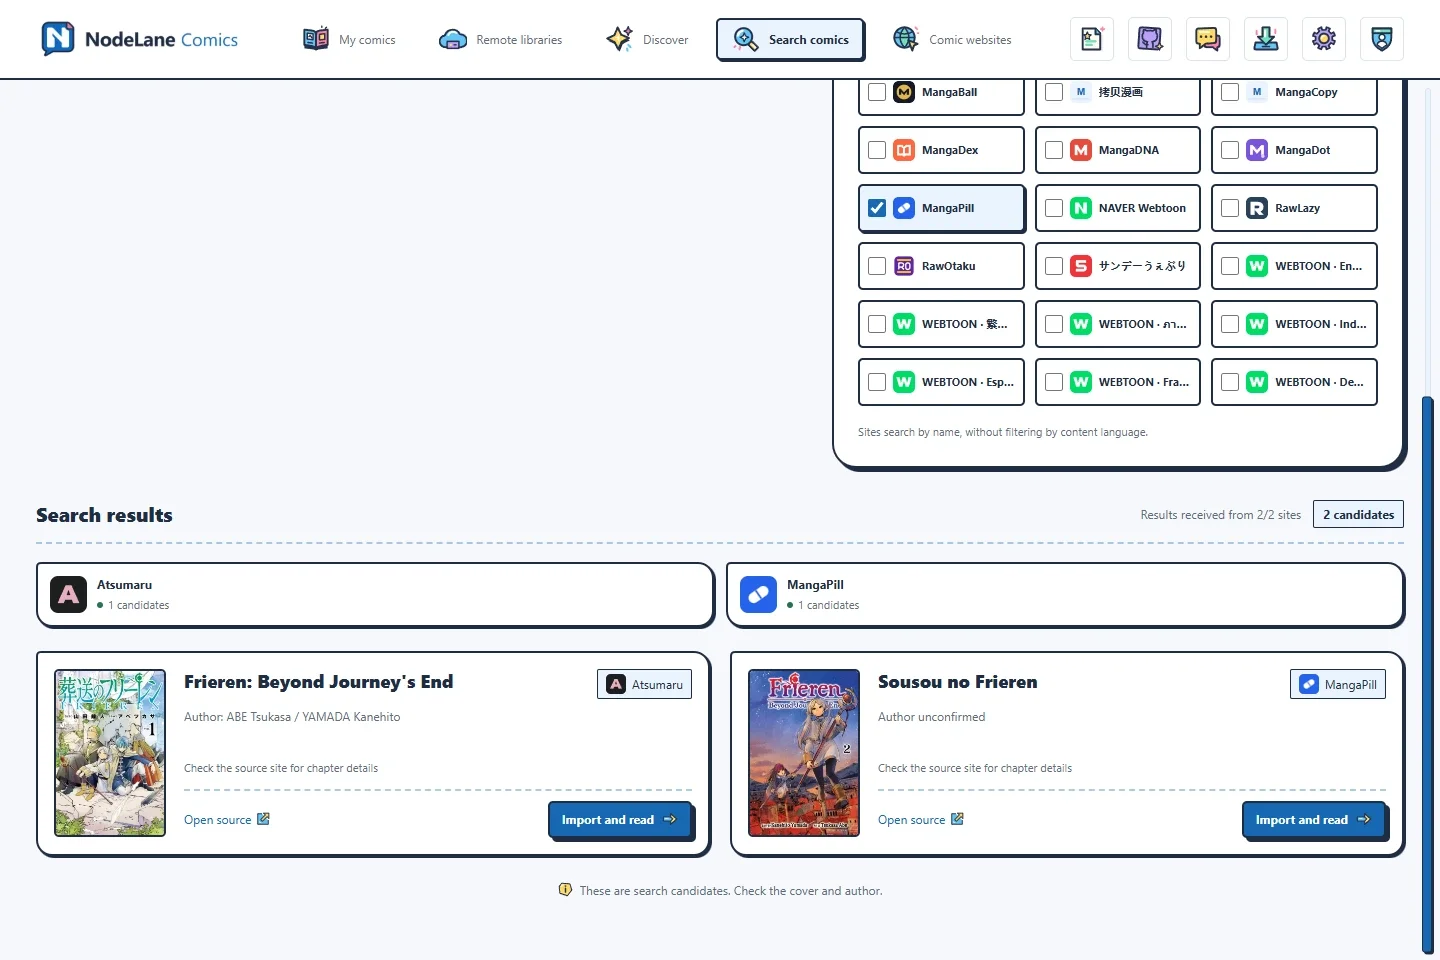The width and height of the screenshot is (1440, 960).
Task: Select the Search comics tab
Action: tap(790, 39)
